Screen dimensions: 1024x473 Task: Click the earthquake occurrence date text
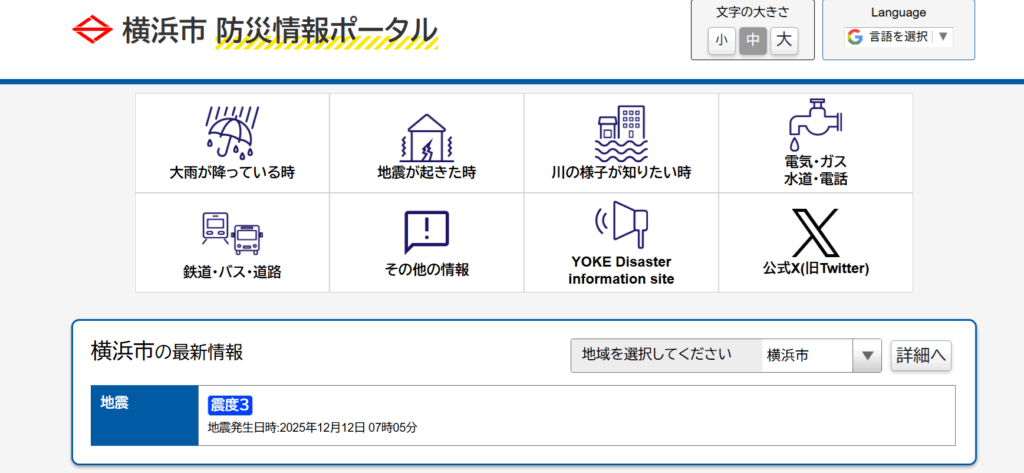click(x=312, y=428)
